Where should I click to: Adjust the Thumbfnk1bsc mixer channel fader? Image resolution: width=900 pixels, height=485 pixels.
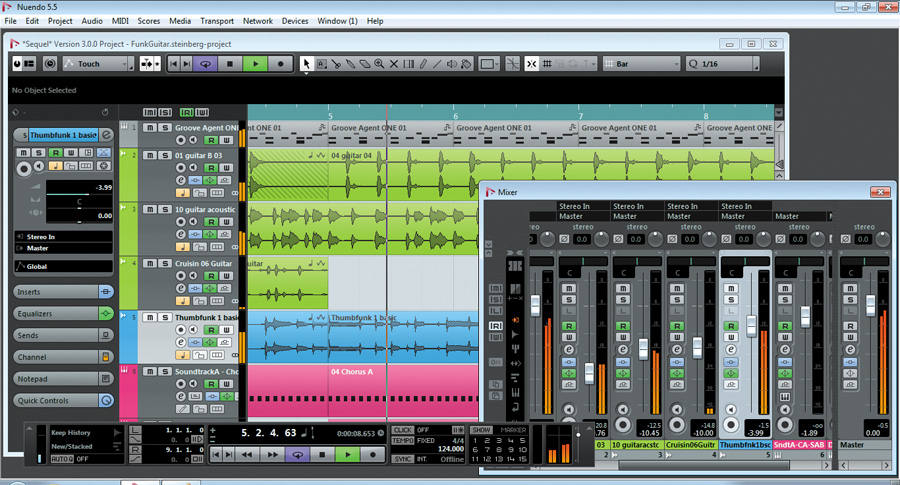click(x=751, y=326)
